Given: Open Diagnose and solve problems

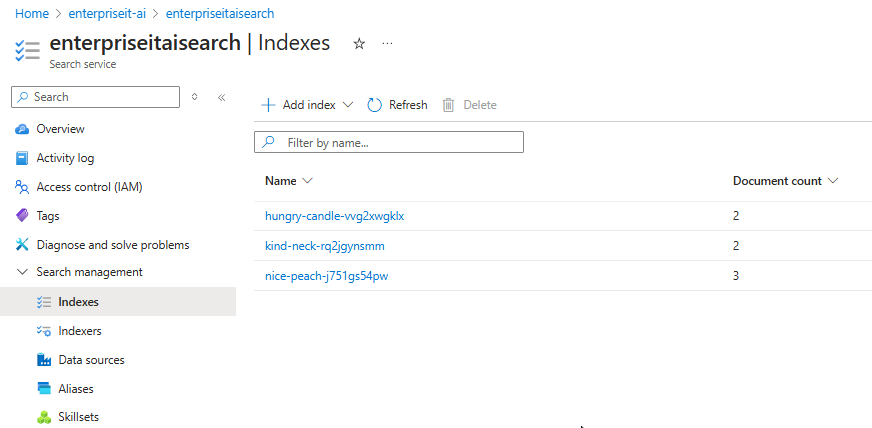Looking at the screenshot, I should coord(113,245).
